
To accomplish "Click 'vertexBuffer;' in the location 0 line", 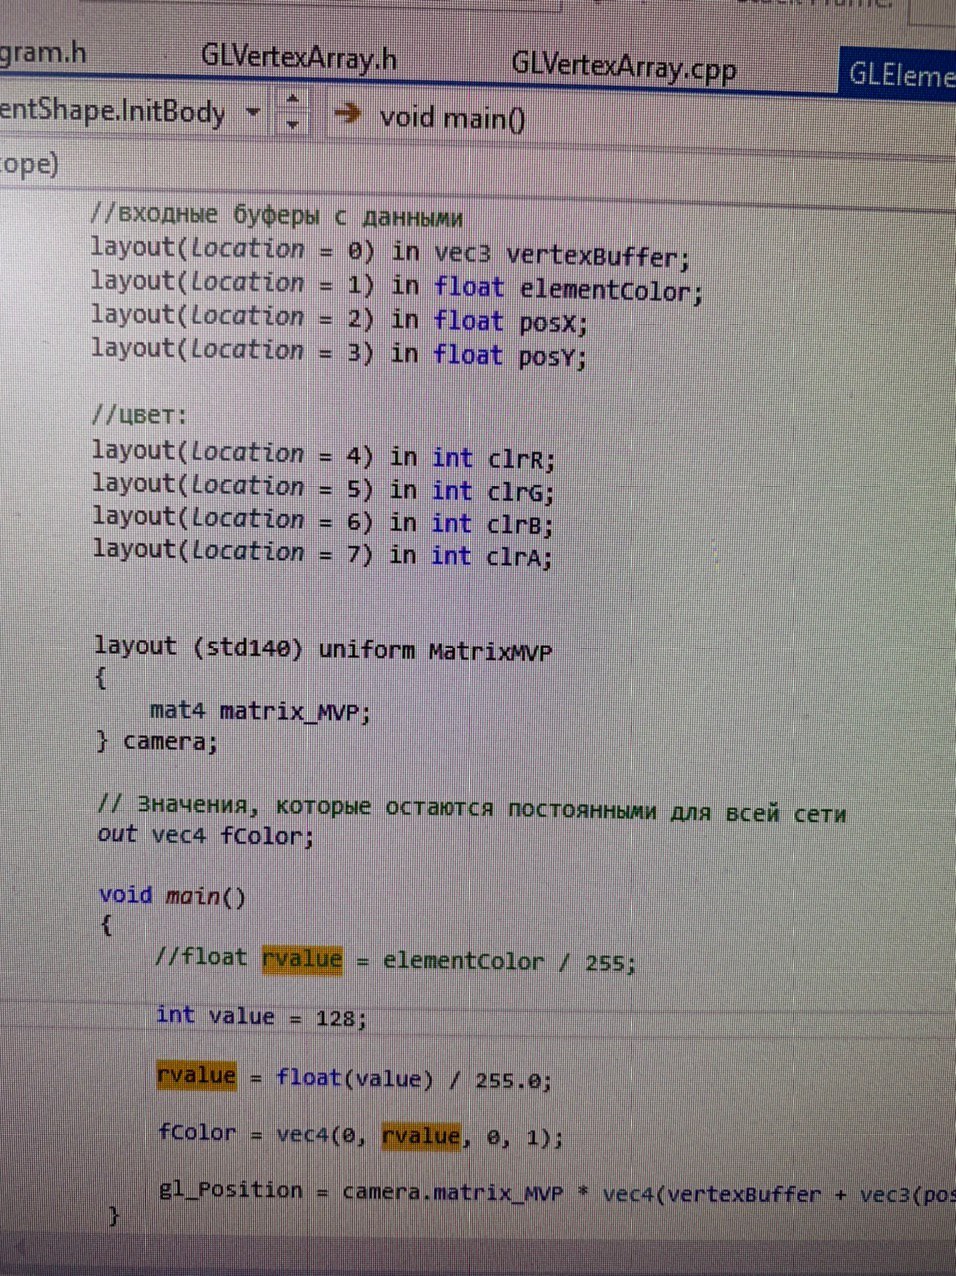I will pyautogui.click(x=597, y=256).
